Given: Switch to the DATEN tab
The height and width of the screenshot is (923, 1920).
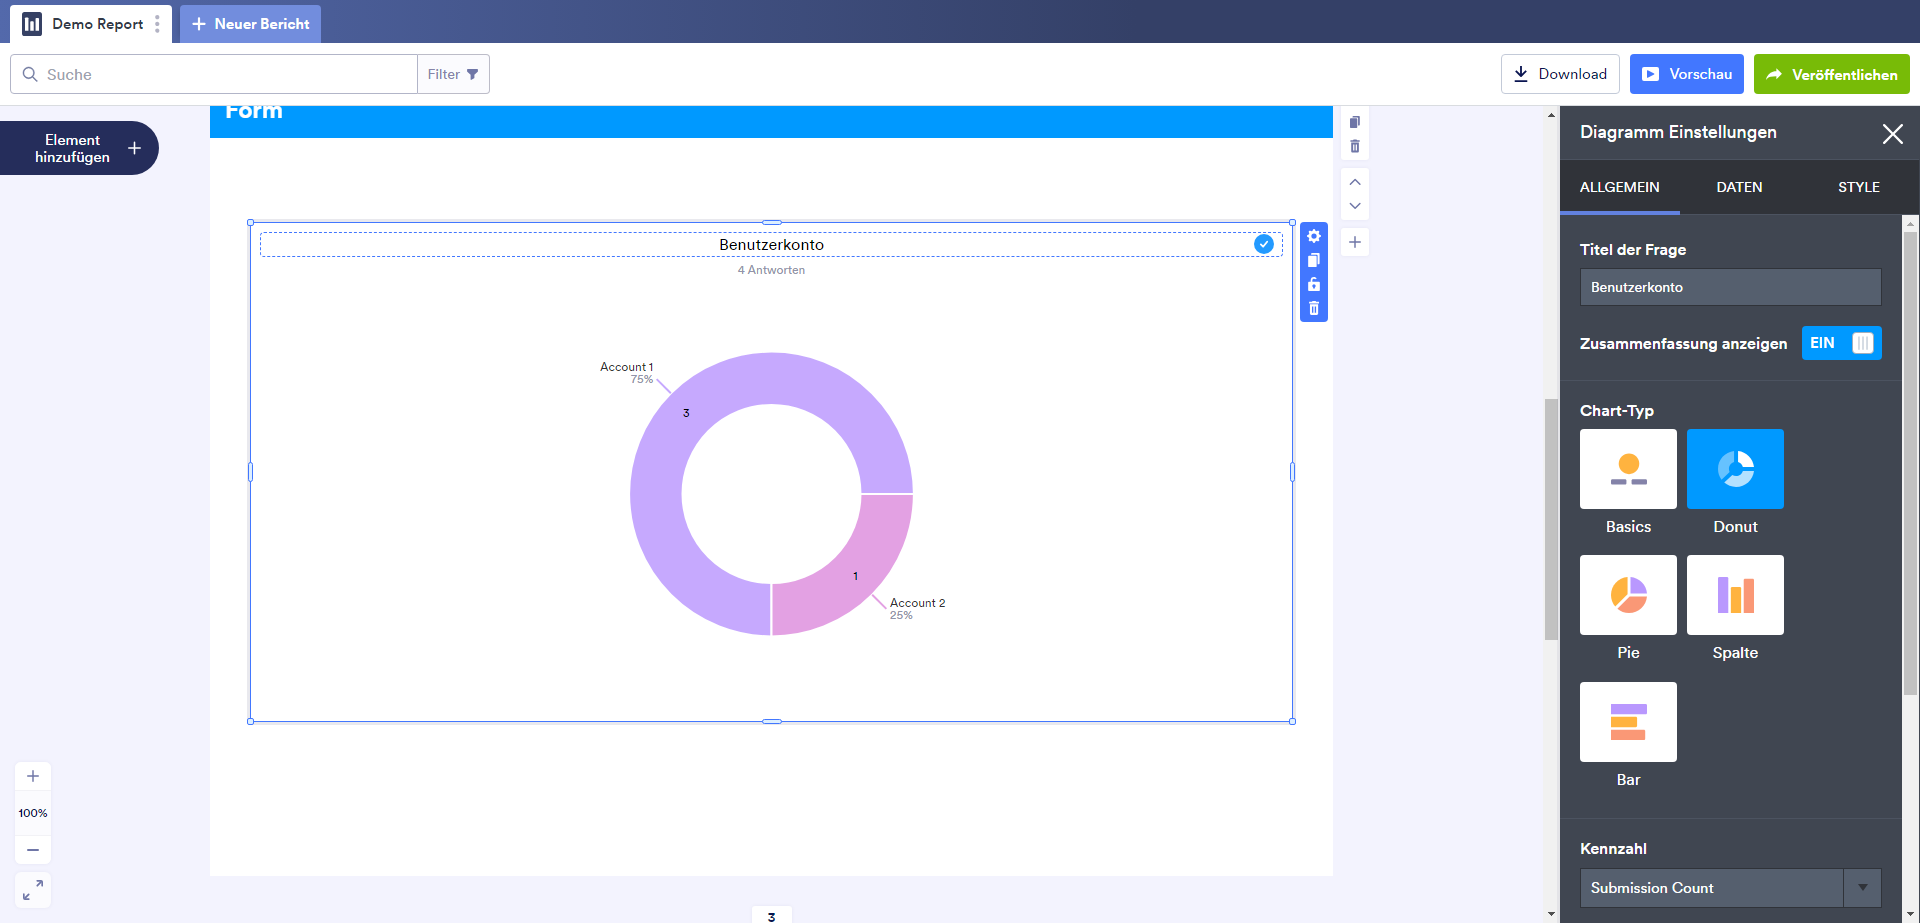Looking at the screenshot, I should click(1739, 187).
